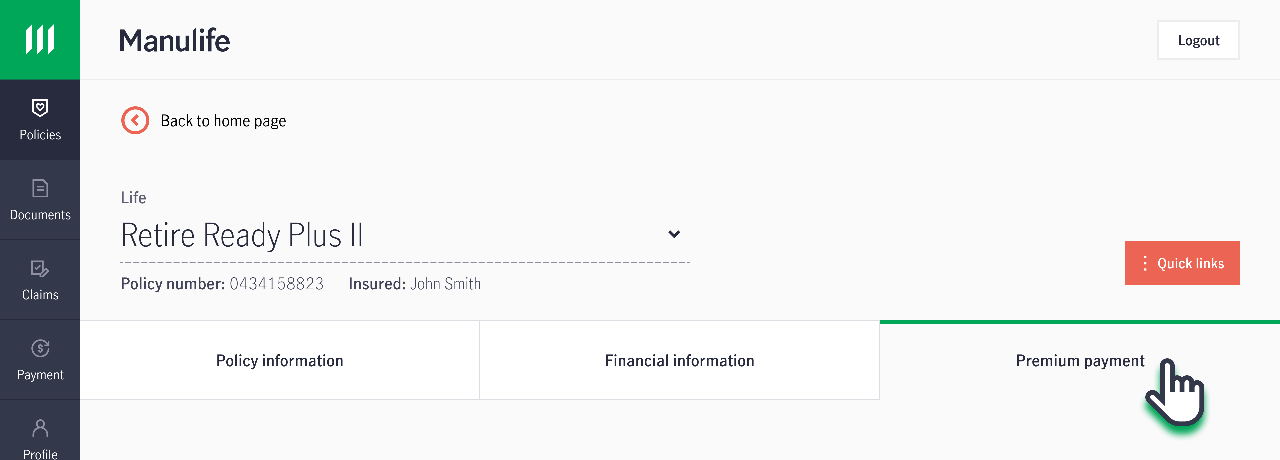Log out using the Logout button
The width and height of the screenshot is (1280, 460).
coord(1198,40)
